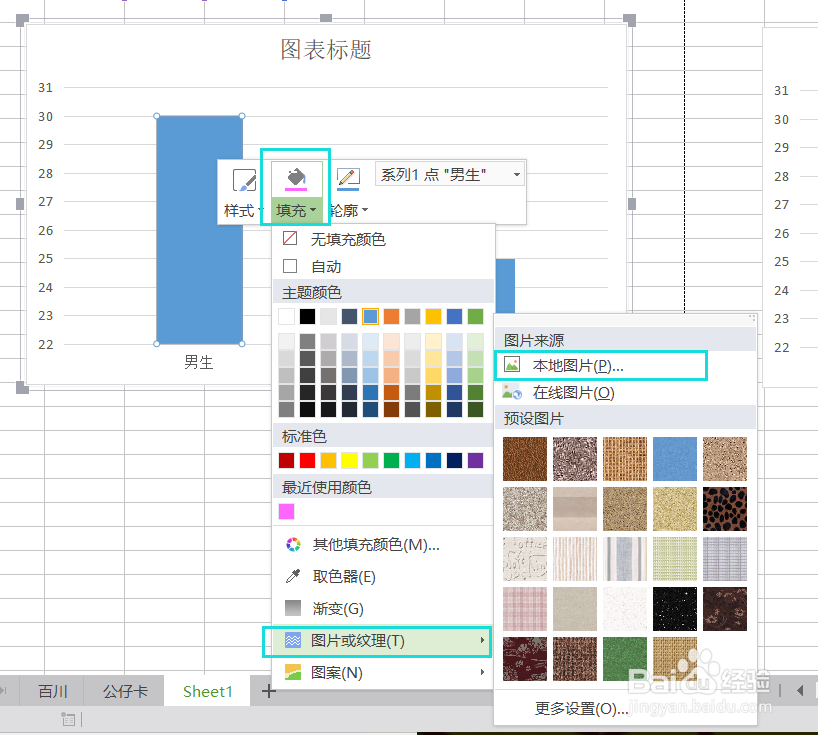This screenshot has height=735, width=818.
Task: Expand the 图片或纹理 submenu arrow
Action: point(484,641)
